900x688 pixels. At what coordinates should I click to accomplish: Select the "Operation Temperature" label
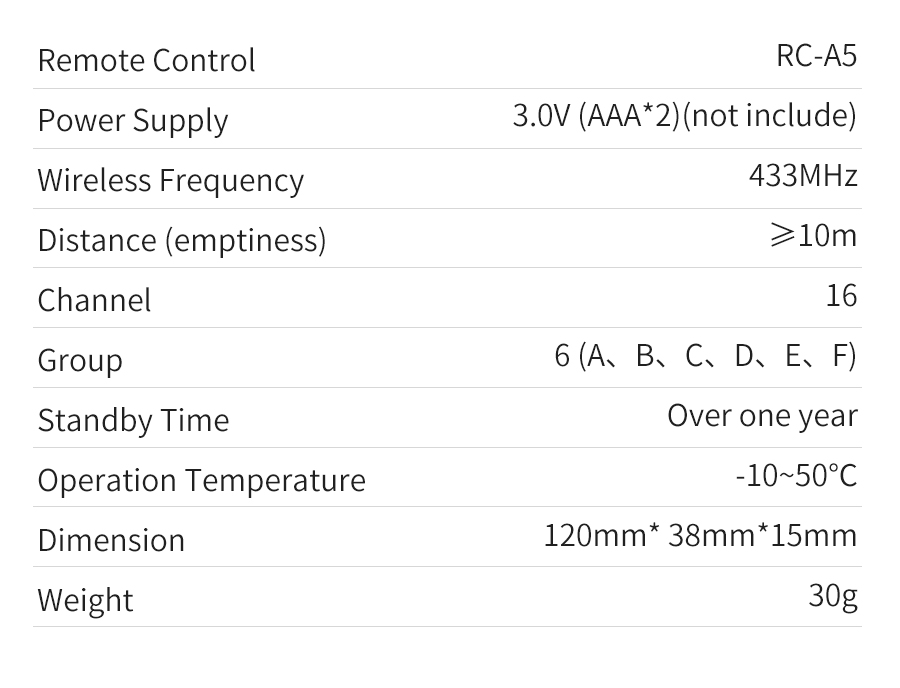point(201,480)
